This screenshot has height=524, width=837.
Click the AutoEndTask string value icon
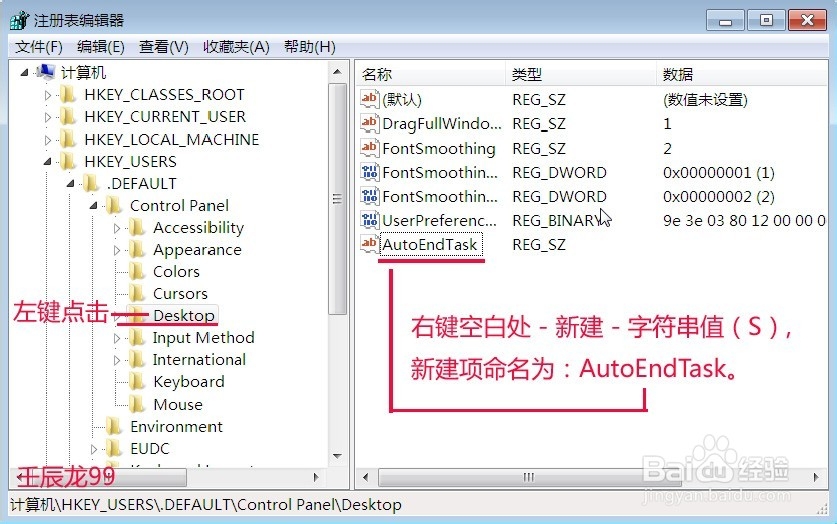[369, 244]
